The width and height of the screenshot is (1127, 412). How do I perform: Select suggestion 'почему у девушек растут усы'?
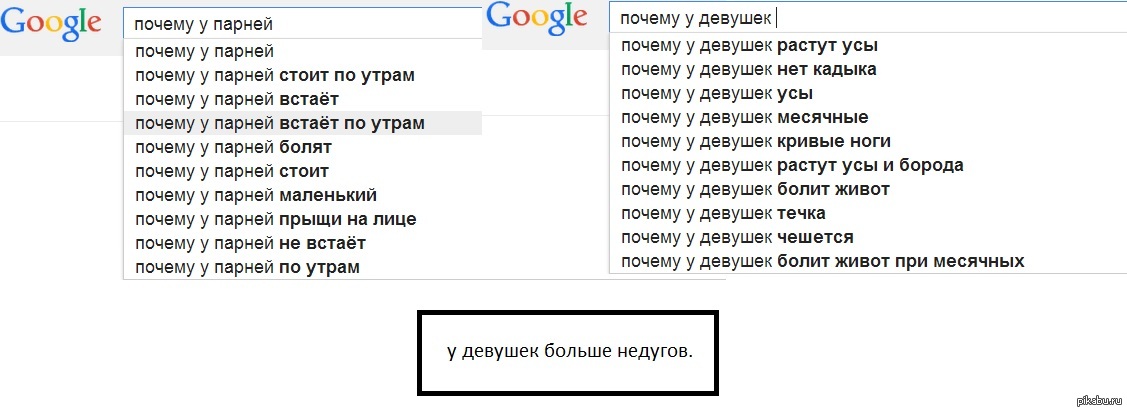point(868,45)
